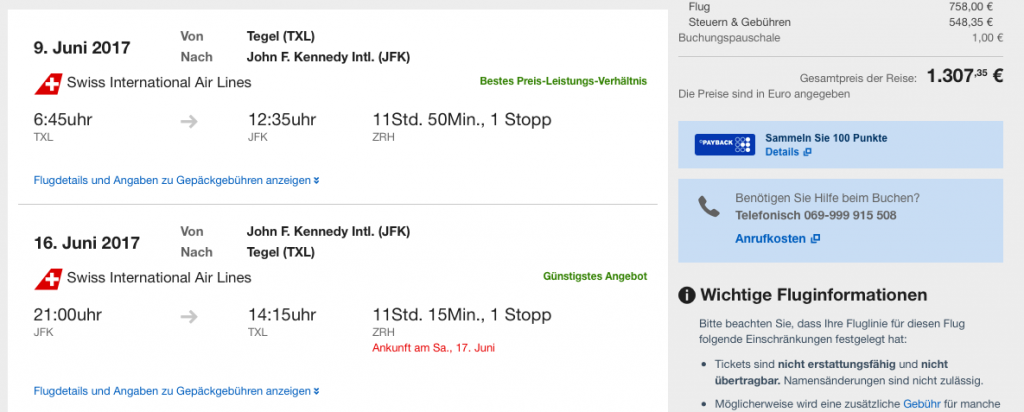The image size is (1024, 412).
Task: Click the phone help icon
Action: pyautogui.click(x=708, y=207)
